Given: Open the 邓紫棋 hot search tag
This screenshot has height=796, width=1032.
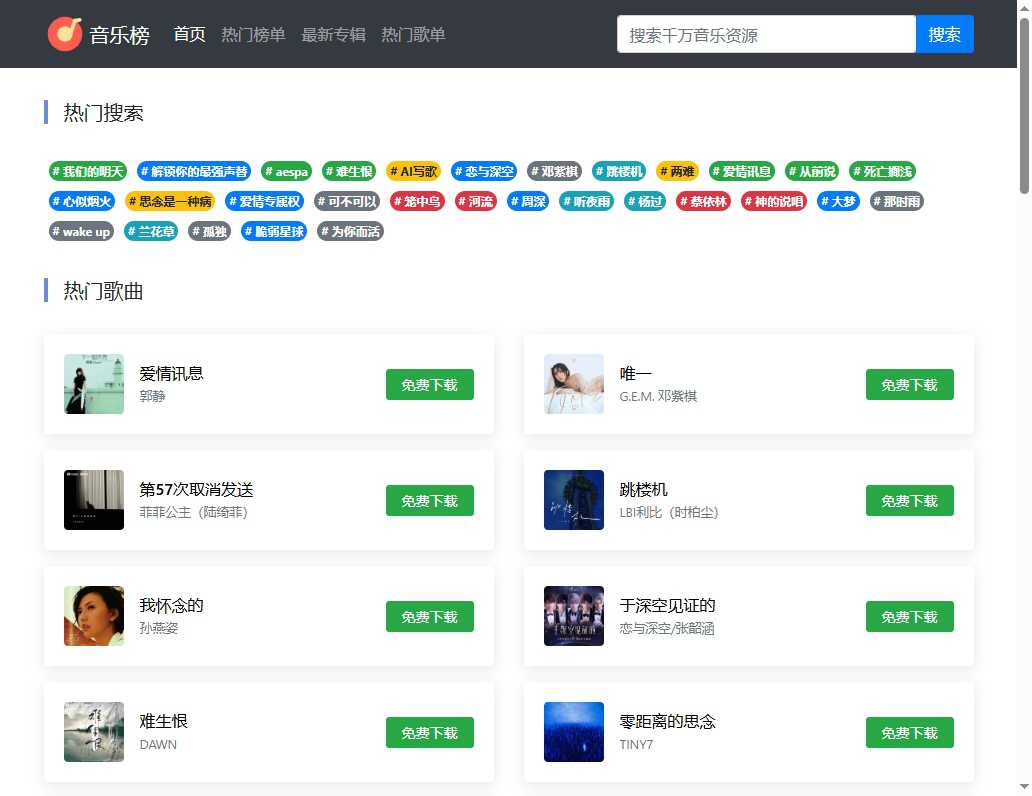Looking at the screenshot, I should coord(553,171).
